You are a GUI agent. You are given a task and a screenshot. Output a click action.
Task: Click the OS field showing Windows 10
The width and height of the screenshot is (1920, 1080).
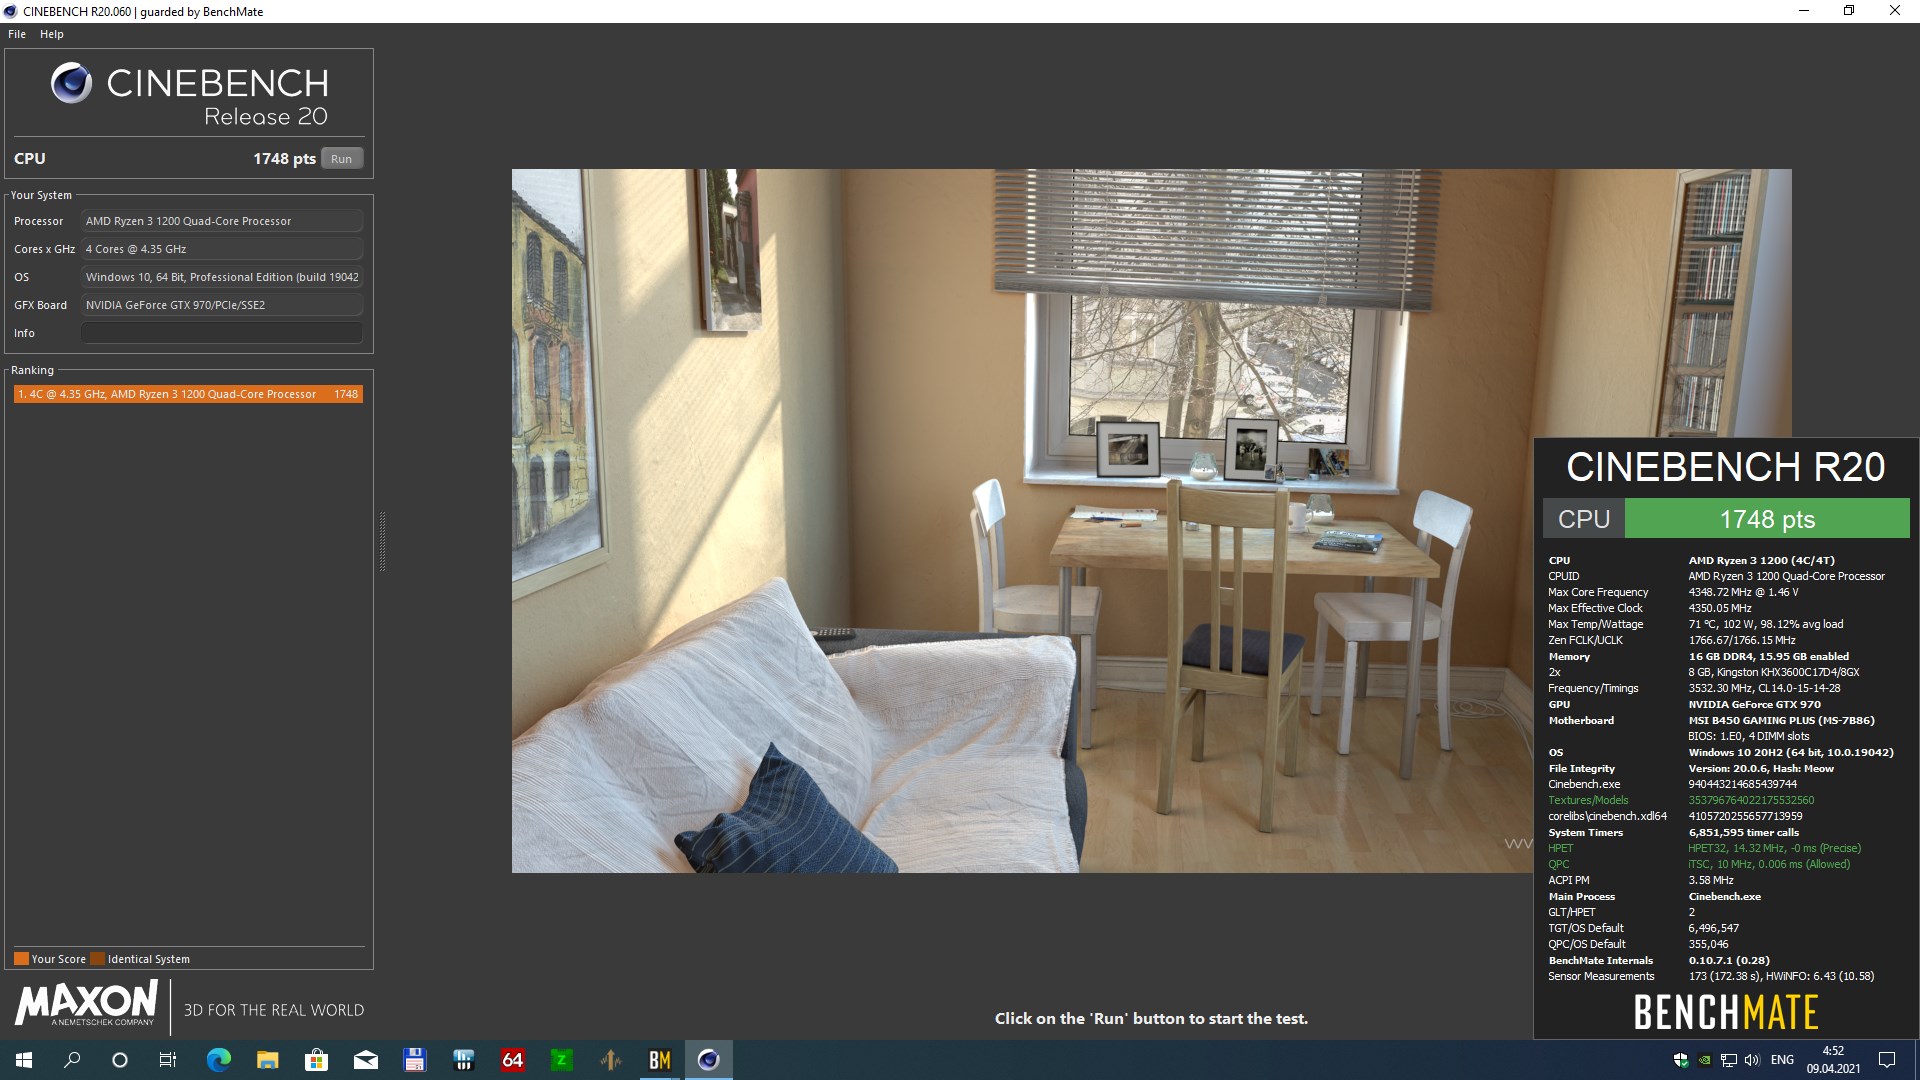[222, 277]
